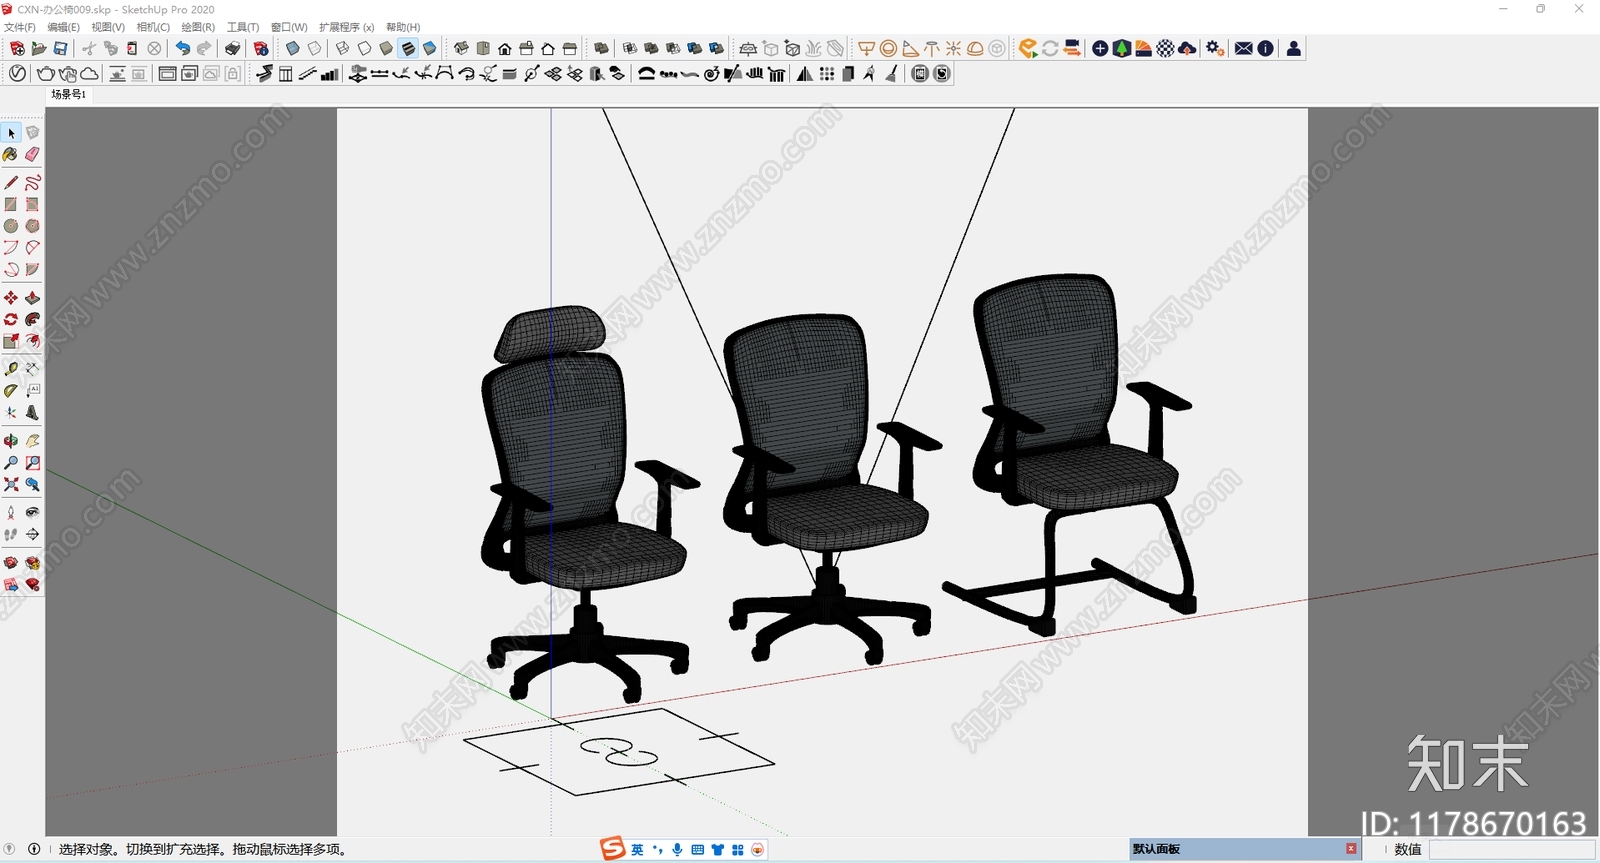Image resolution: width=1600 pixels, height=863 pixels.
Task: Click the 数值 measurements input box
Action: tap(1512, 849)
